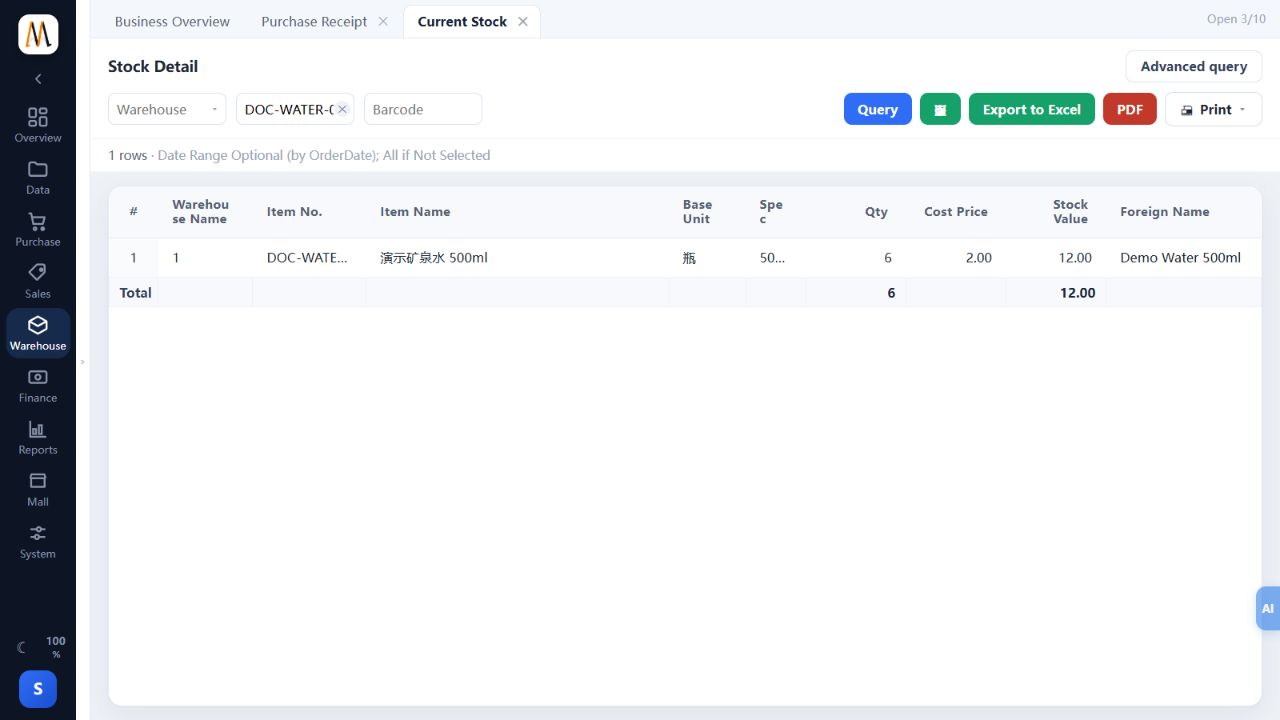Image resolution: width=1280 pixels, height=720 pixels.
Task: Click the zoom 100% indicator
Action: click(x=56, y=647)
